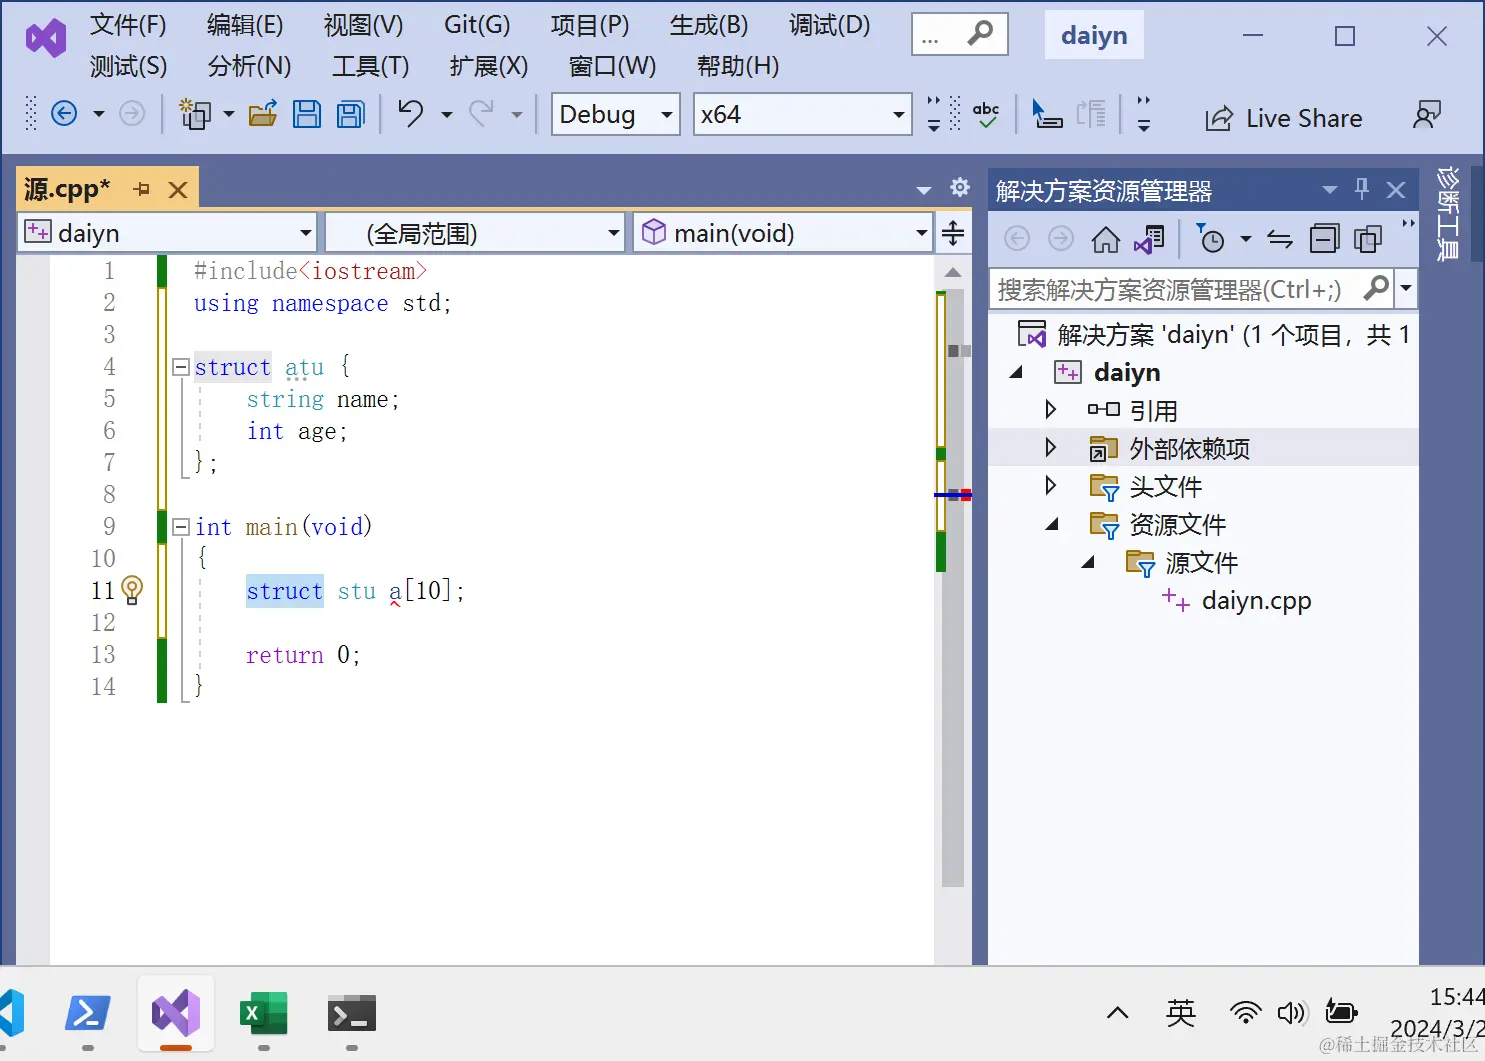Close the Solution Explorer panel
Screen dimensions: 1485x1061
(x=1396, y=189)
